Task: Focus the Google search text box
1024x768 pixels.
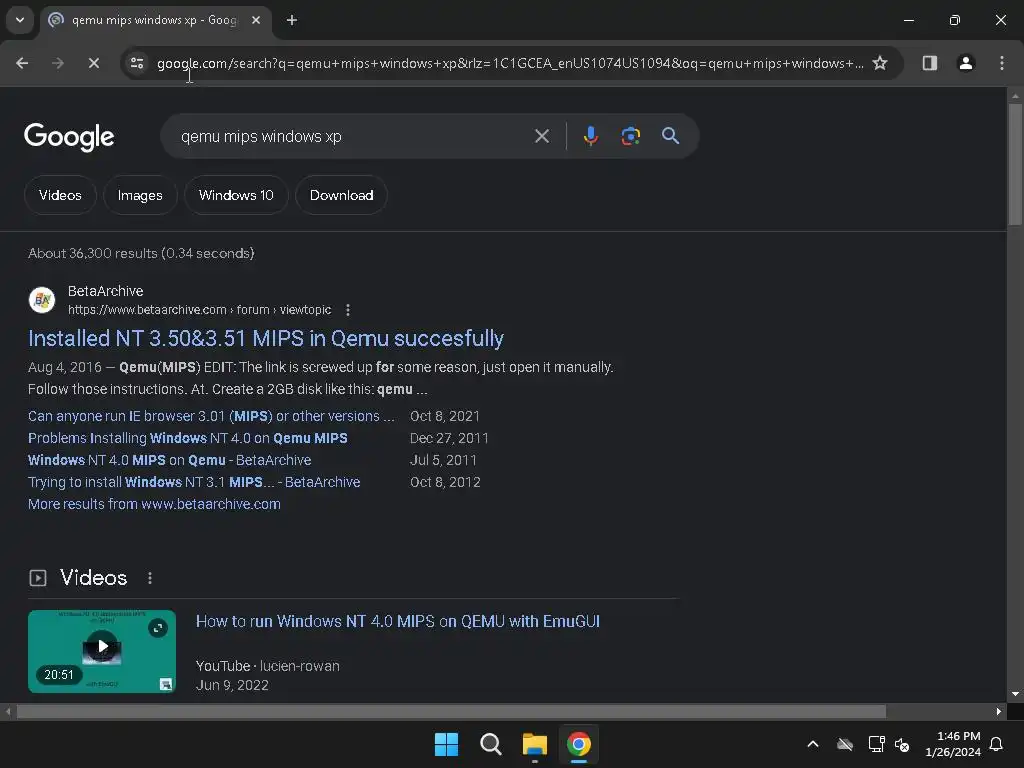Action: [353, 136]
